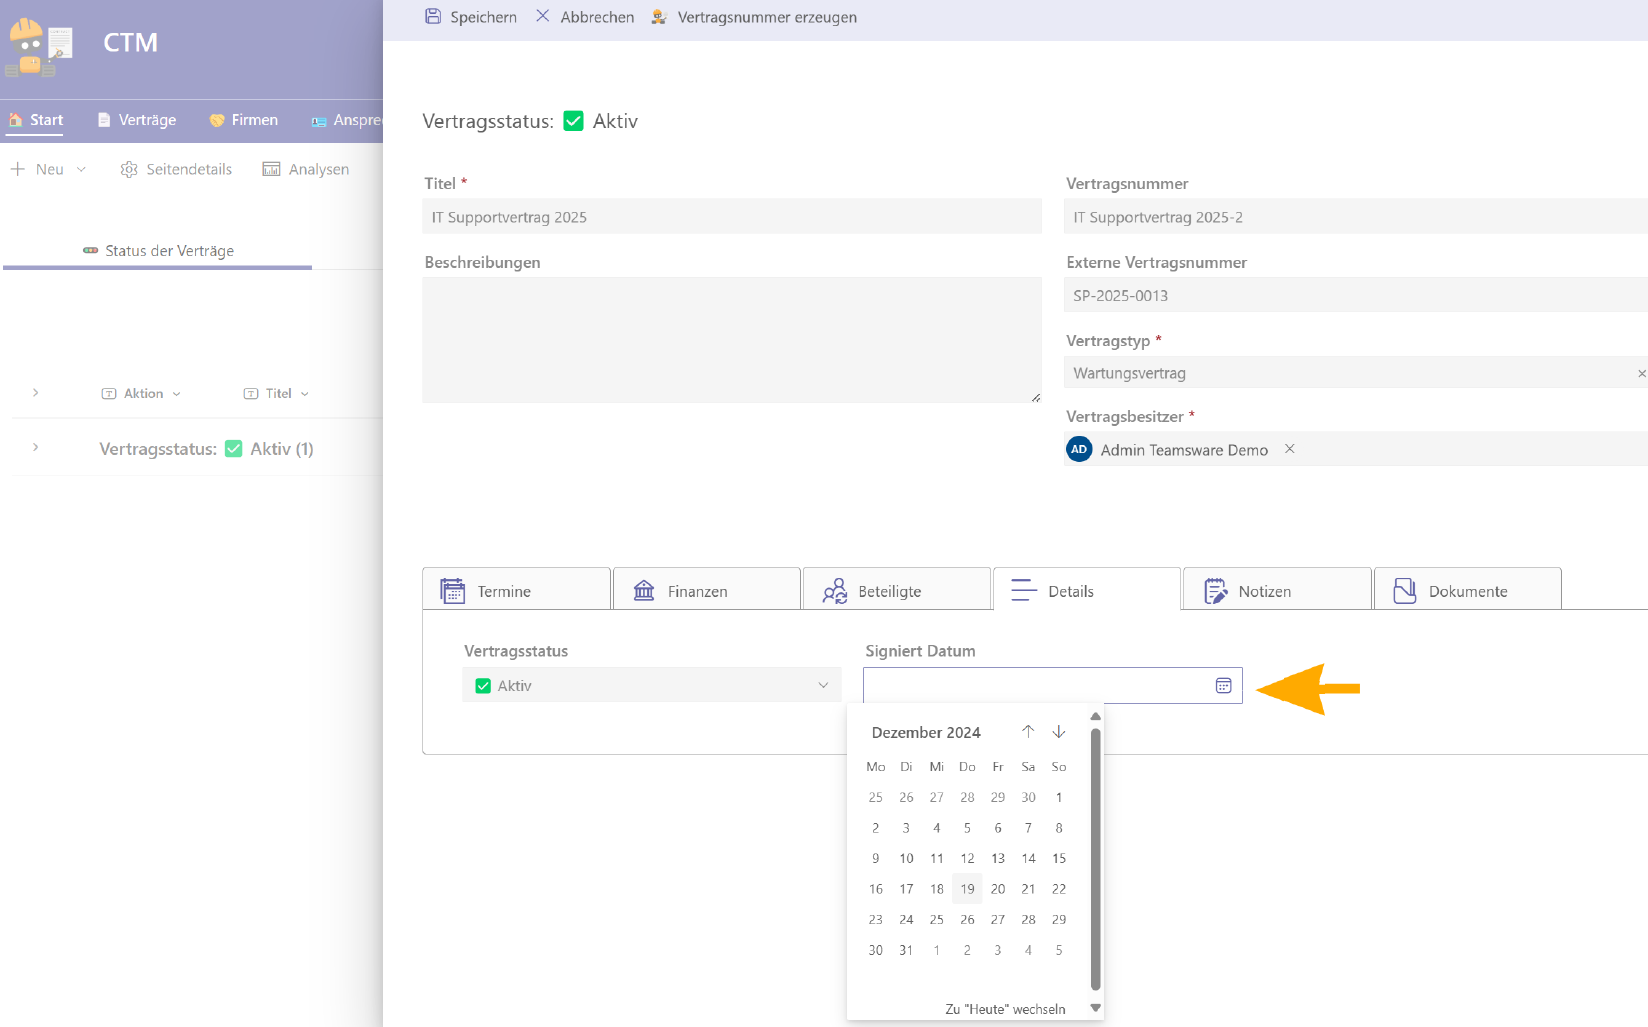Image resolution: width=1648 pixels, height=1027 pixels.
Task: Click the Abbrechen X icon
Action: (542, 16)
